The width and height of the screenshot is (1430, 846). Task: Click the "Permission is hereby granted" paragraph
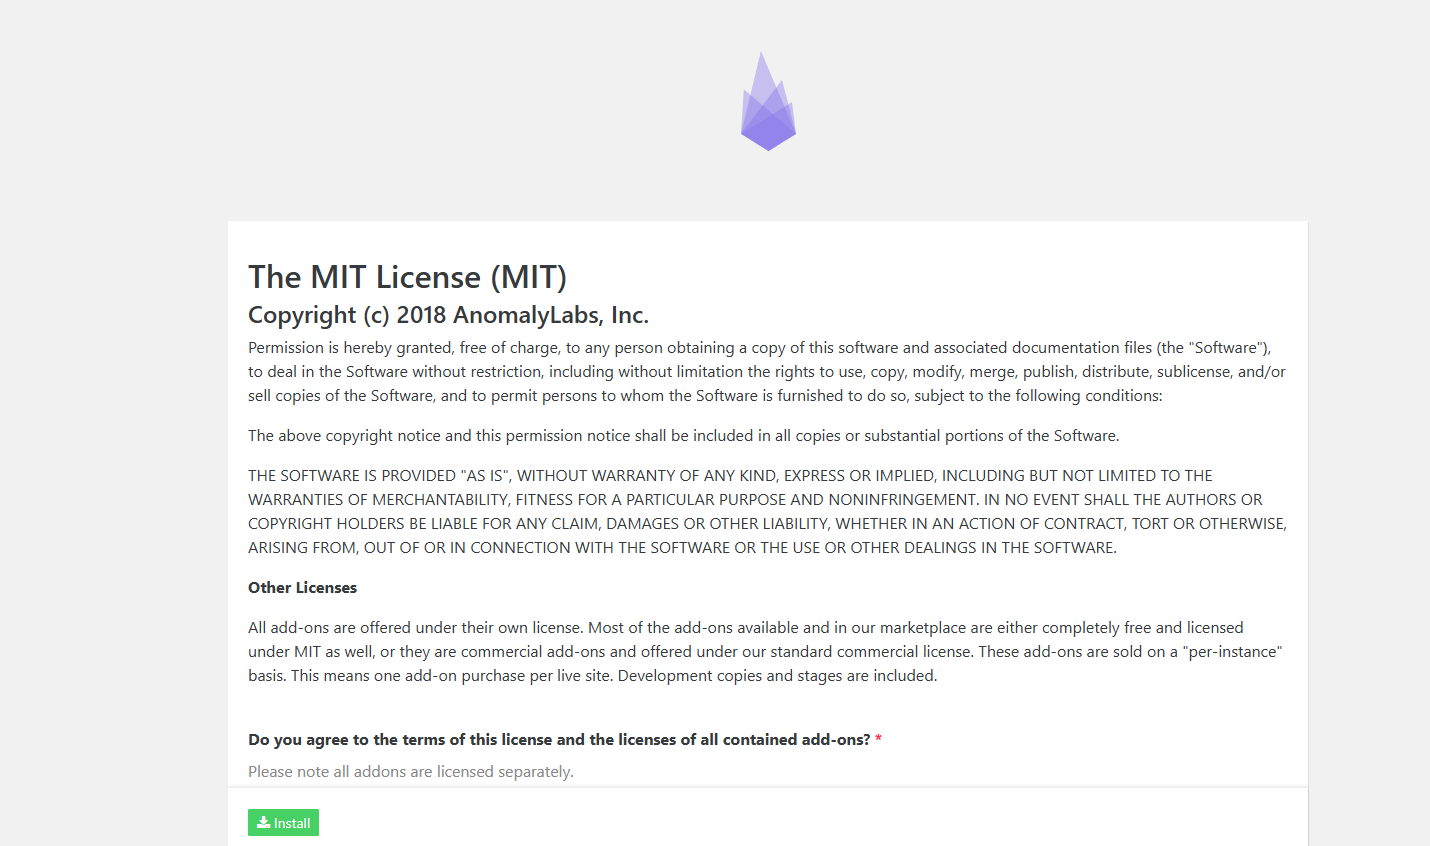(767, 372)
